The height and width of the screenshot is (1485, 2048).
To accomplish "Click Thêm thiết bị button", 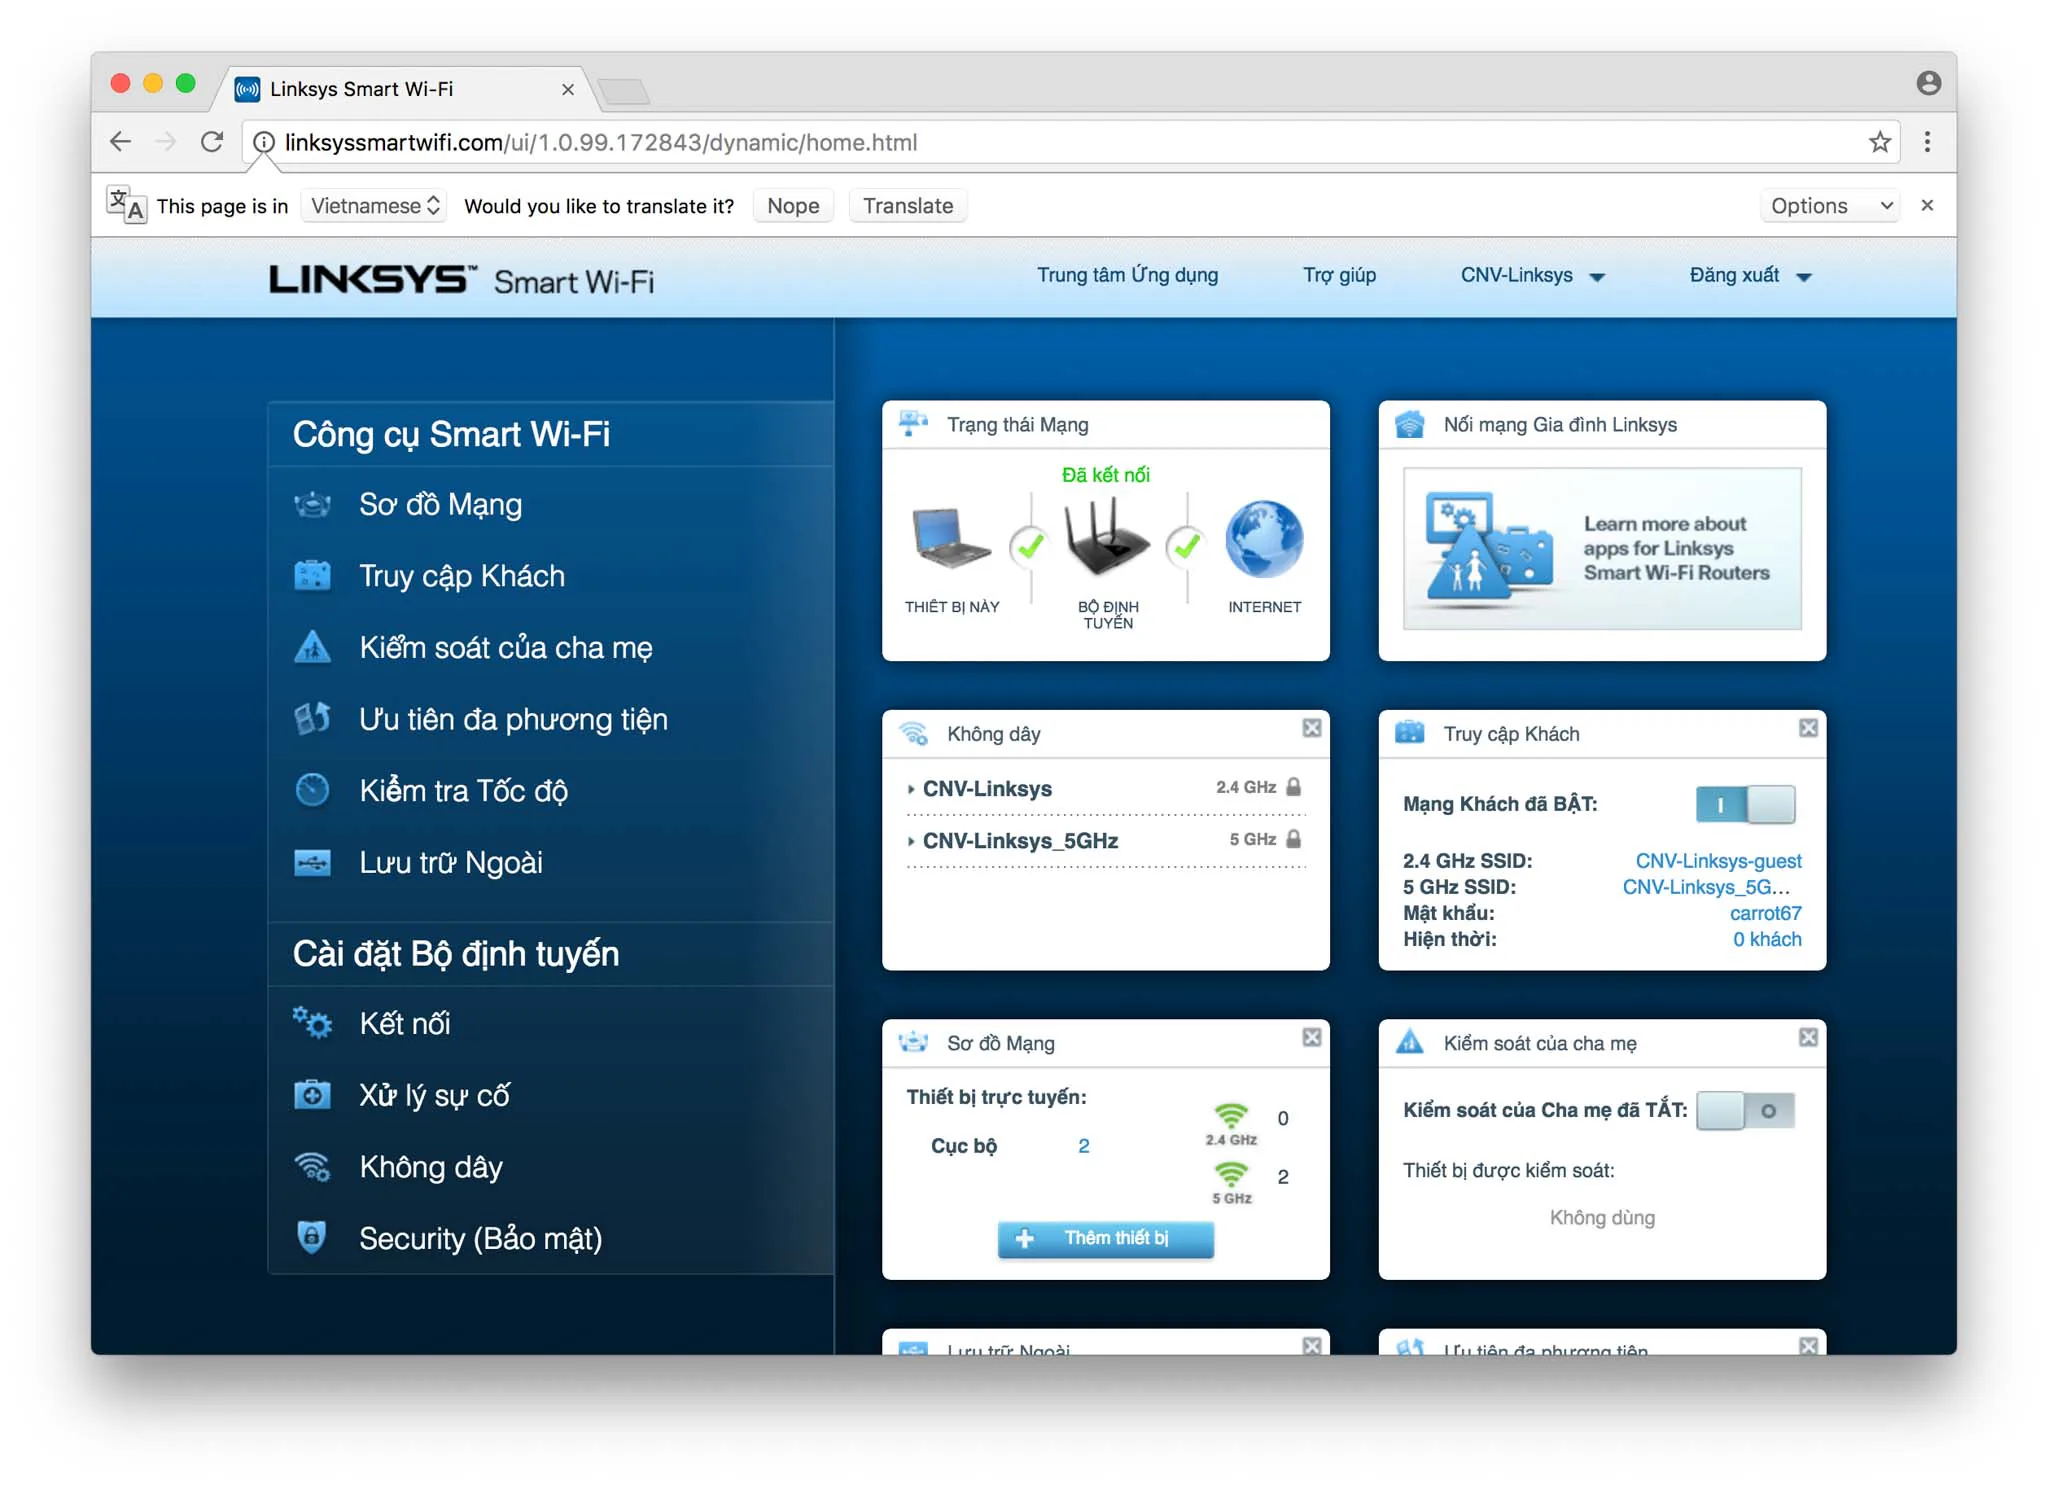I will pyautogui.click(x=1105, y=1239).
